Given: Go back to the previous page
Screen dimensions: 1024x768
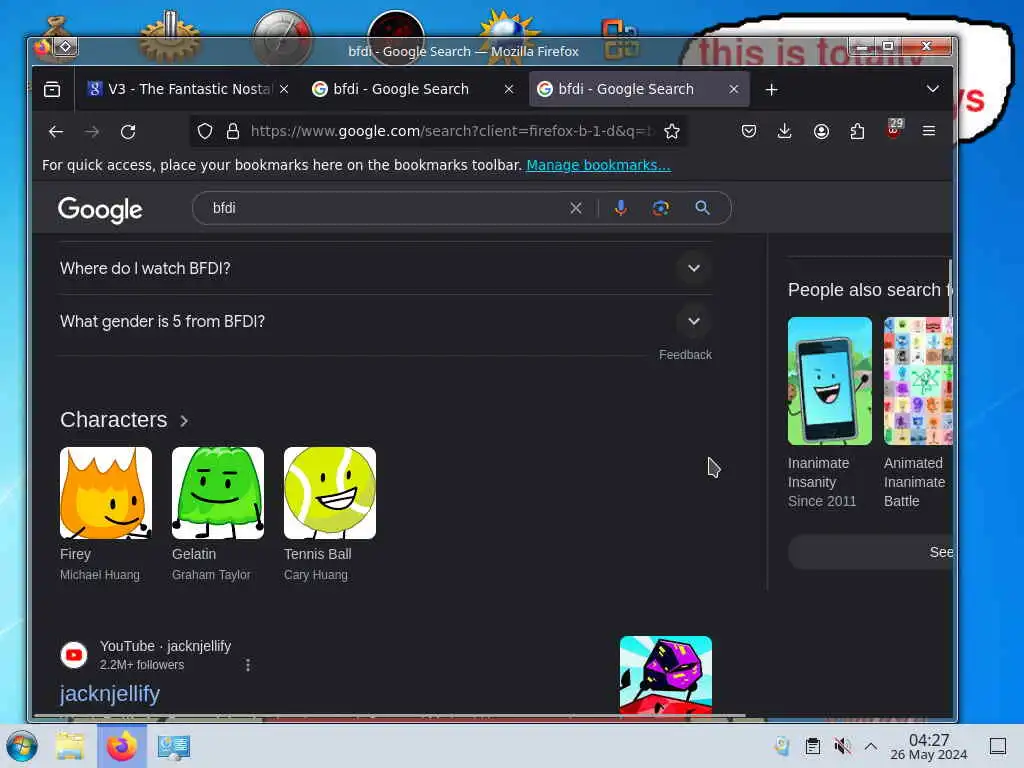Looking at the screenshot, I should 56,131.
